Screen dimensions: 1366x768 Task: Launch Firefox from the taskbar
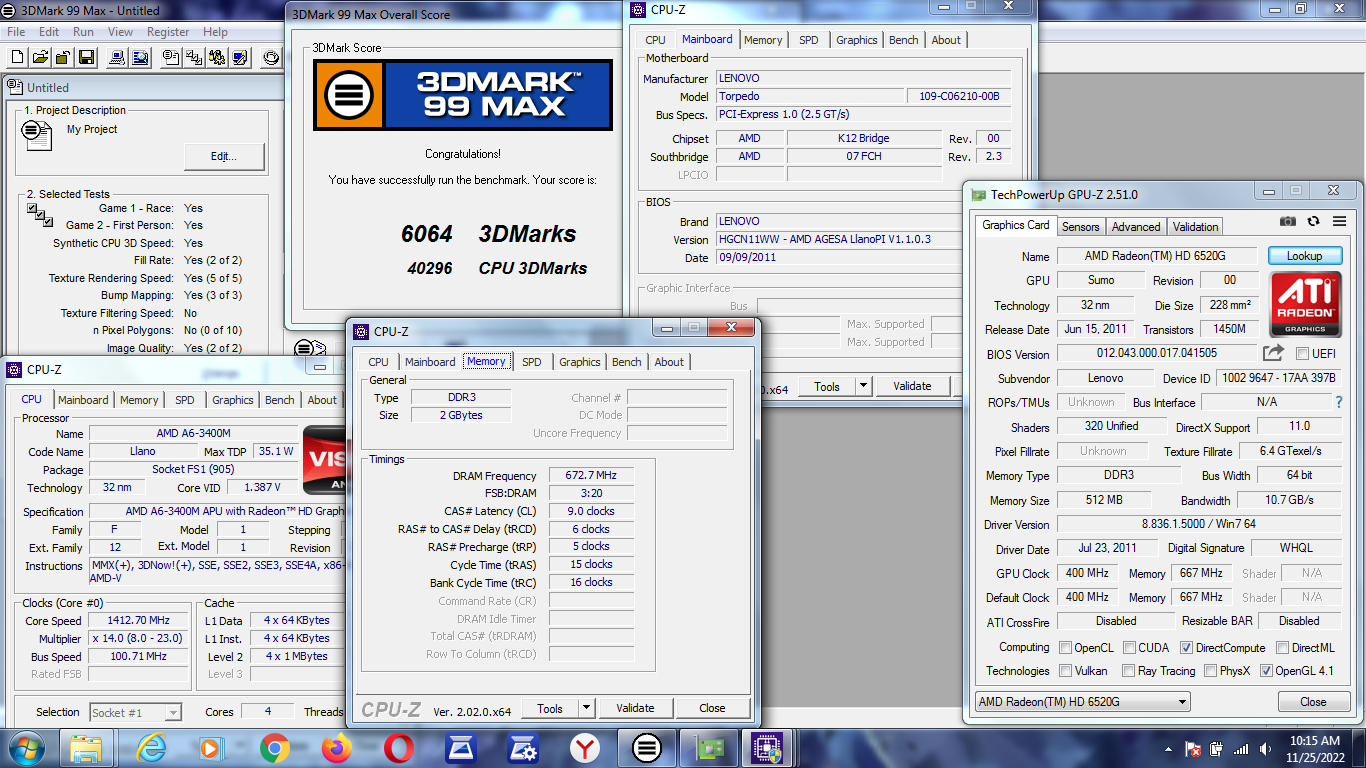click(337, 748)
